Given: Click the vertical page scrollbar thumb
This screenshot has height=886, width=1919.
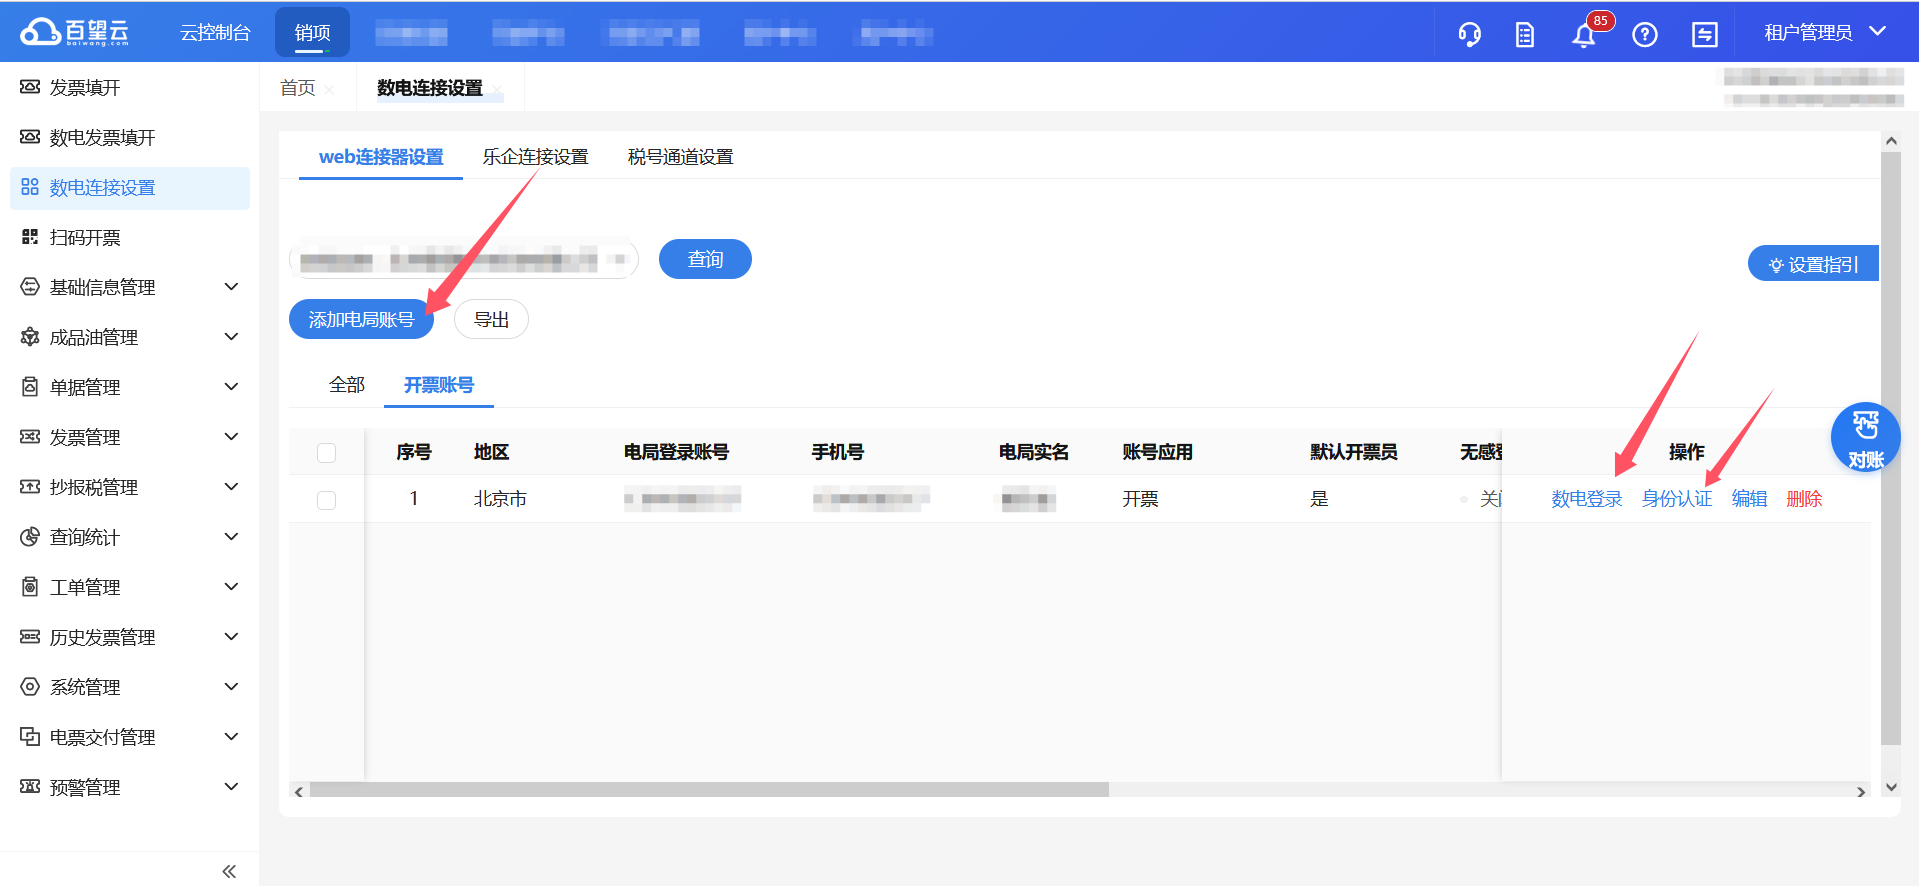Looking at the screenshot, I should [x=1890, y=448].
